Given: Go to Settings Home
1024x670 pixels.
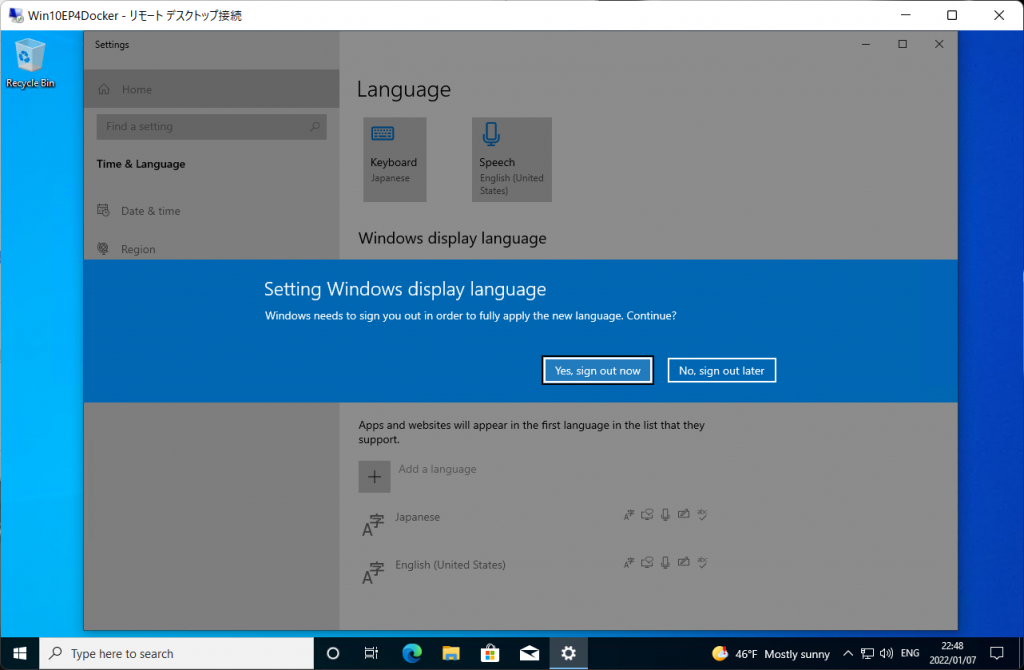Looking at the screenshot, I should (212, 89).
